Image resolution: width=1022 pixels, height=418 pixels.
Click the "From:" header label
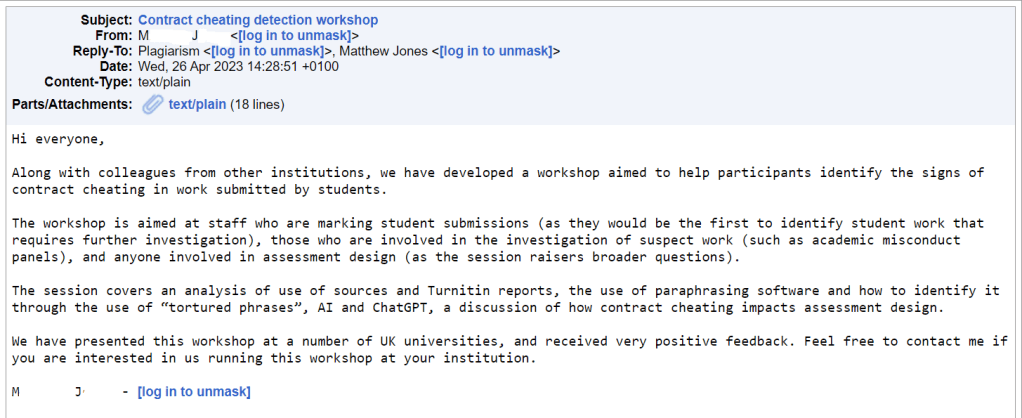click(111, 36)
